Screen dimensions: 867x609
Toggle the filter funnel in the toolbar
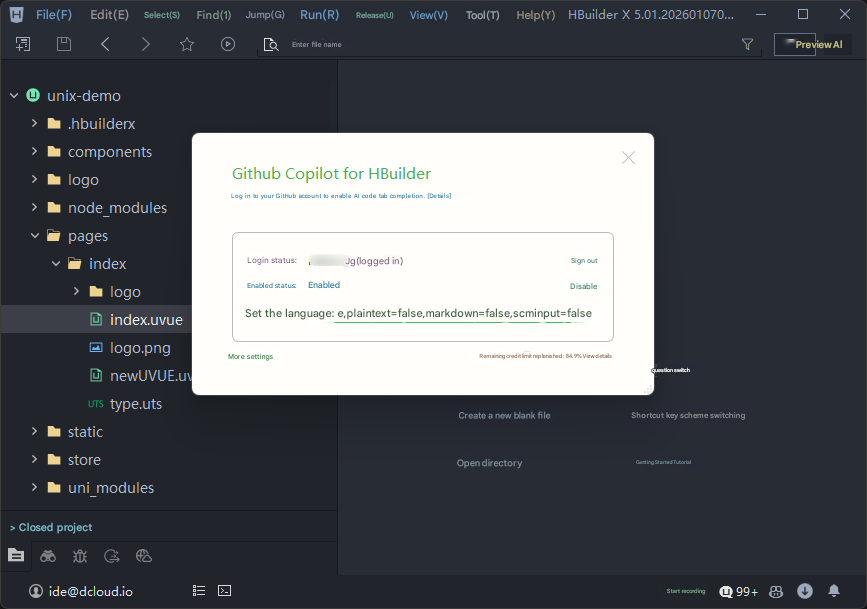(x=747, y=44)
